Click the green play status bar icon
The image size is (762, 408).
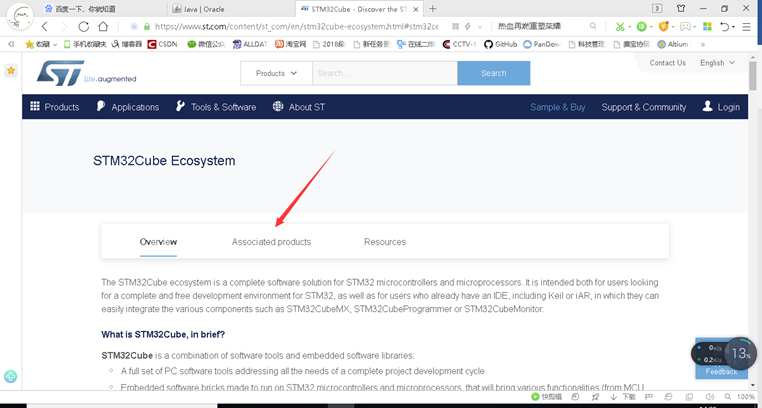(535, 397)
